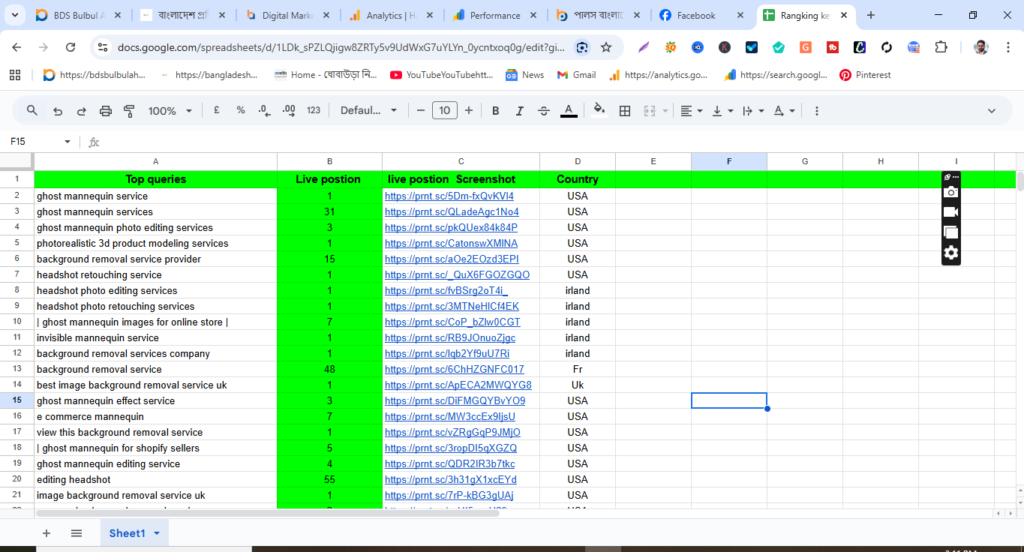Open link https://prnt.sc/6ChHZGNFC017
The image size is (1024, 552).
tap(454, 369)
